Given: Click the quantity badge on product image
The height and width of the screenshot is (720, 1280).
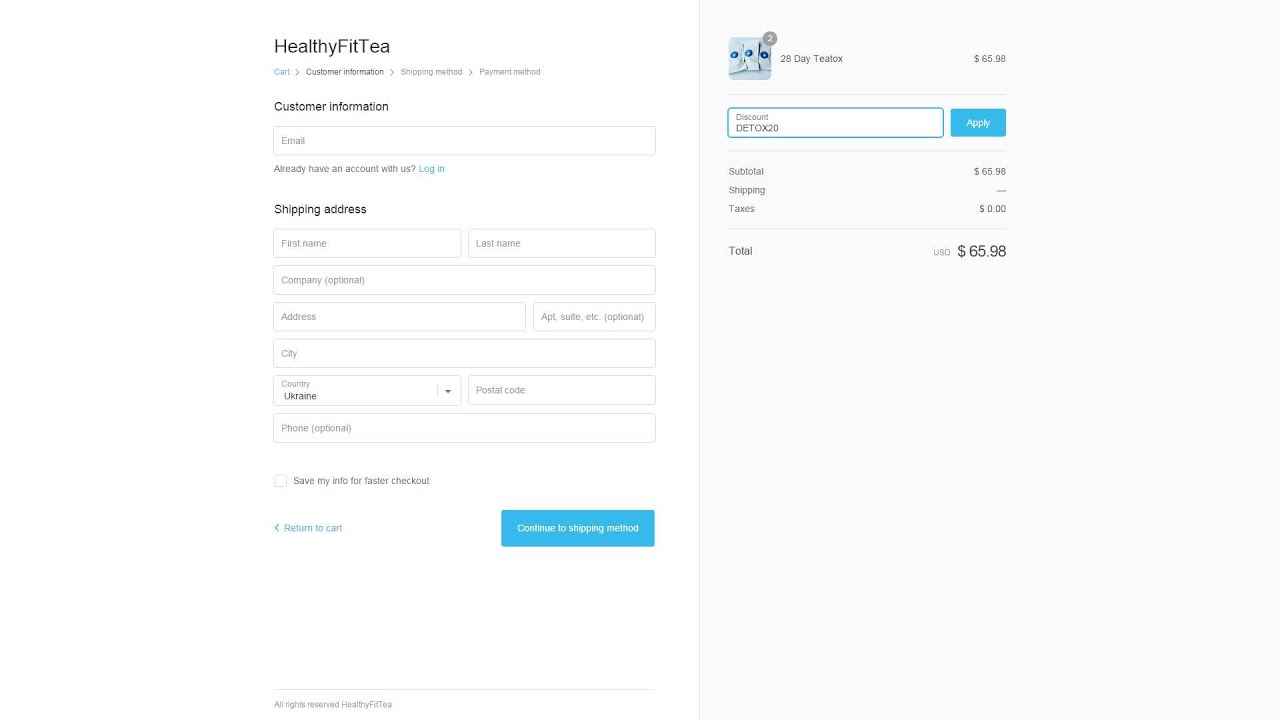Looking at the screenshot, I should [769, 39].
